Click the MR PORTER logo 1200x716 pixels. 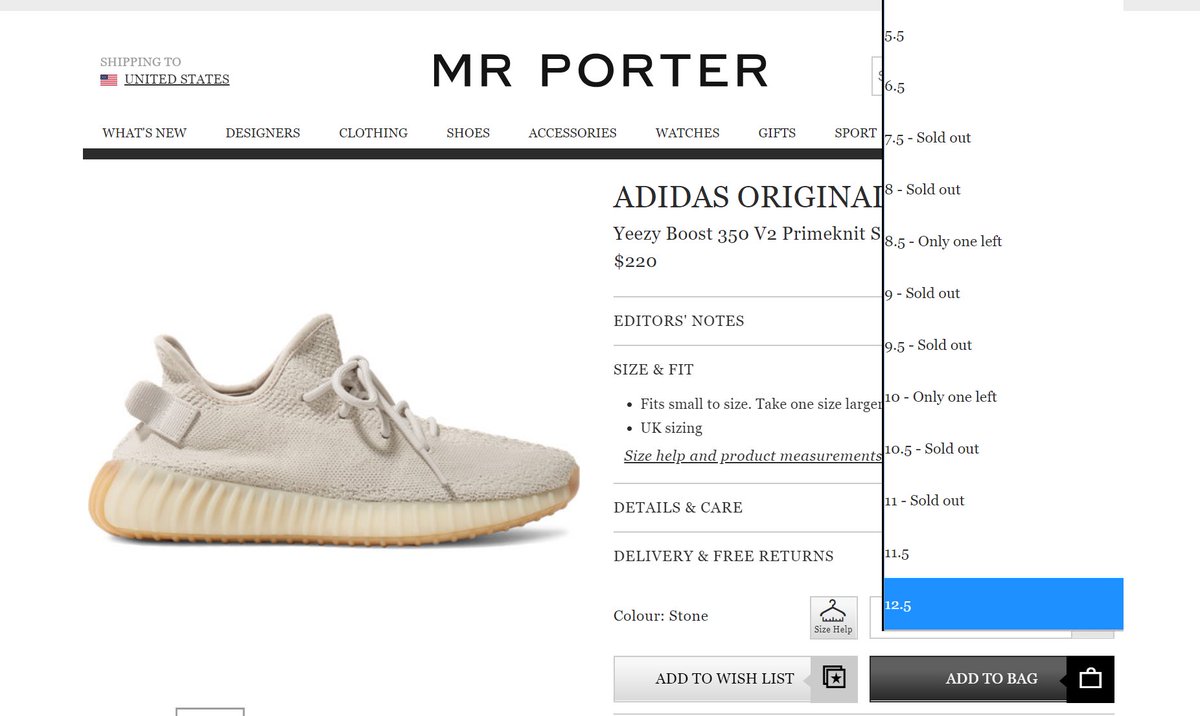(x=600, y=71)
